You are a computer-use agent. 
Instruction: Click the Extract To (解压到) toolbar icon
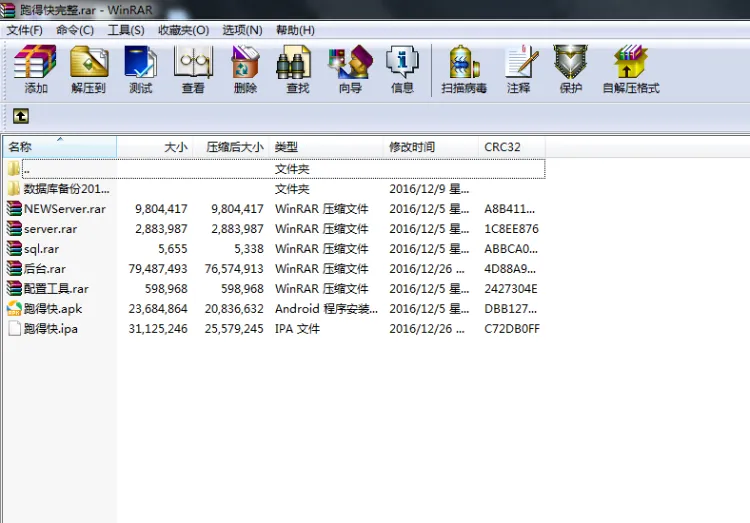[89, 61]
